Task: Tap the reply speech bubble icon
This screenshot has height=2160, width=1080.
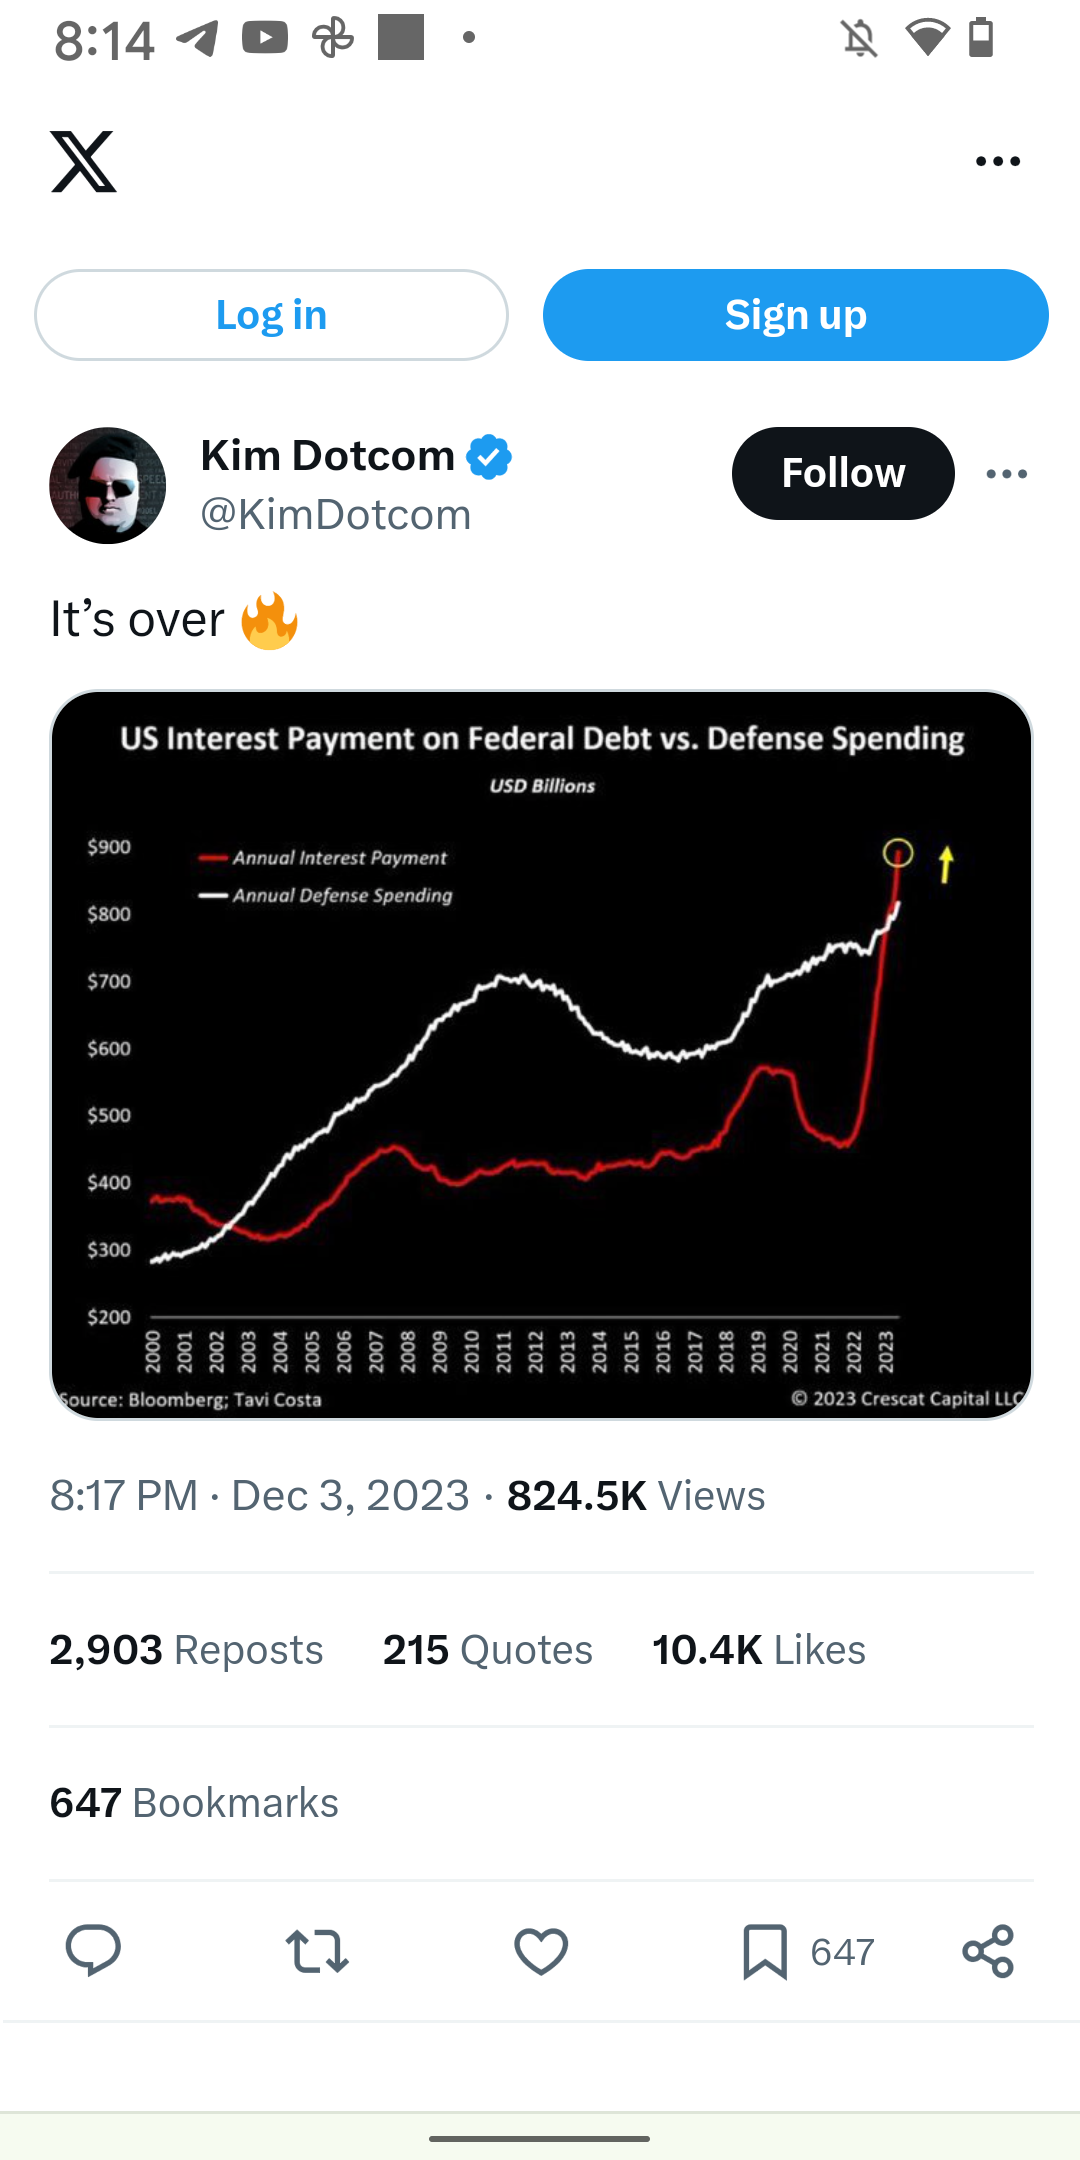Action: point(93,1951)
